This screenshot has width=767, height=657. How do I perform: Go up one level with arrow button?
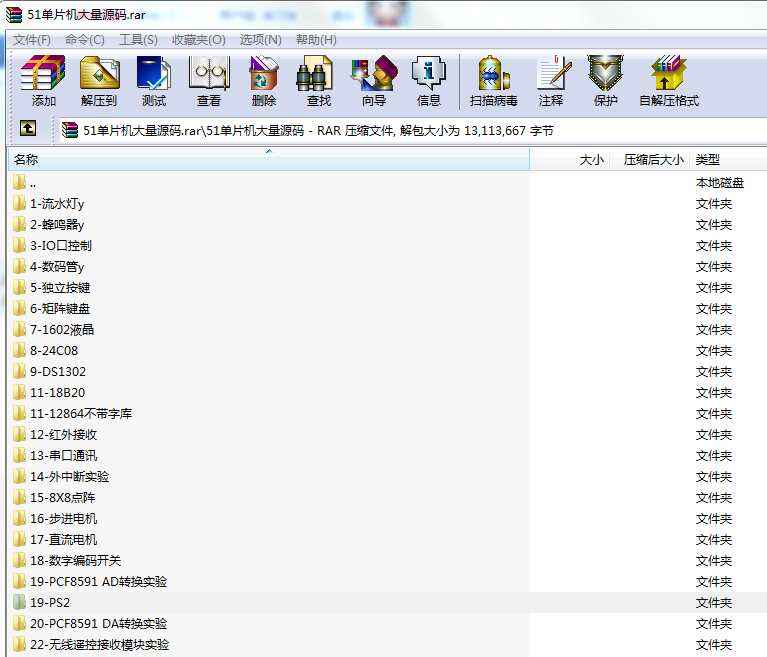coord(28,129)
